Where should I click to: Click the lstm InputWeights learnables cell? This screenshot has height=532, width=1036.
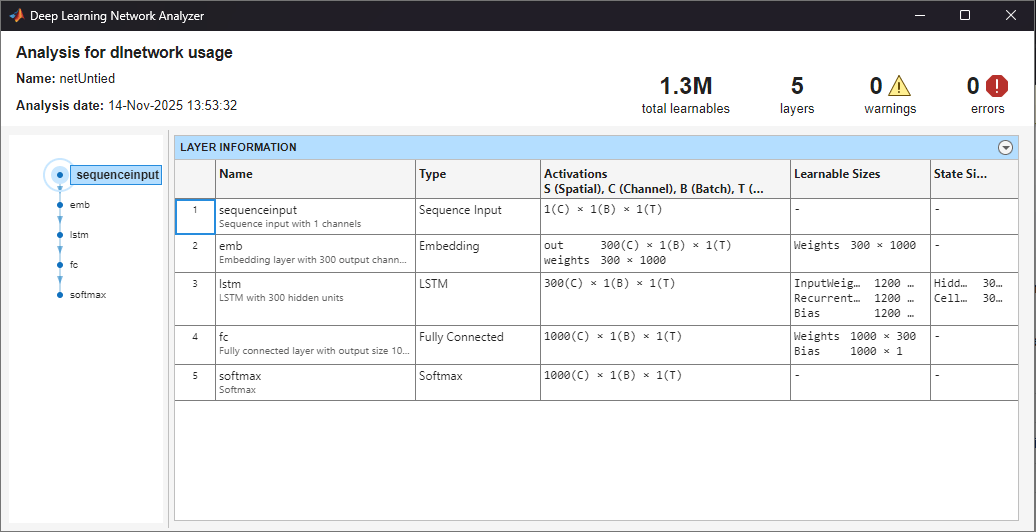(x=860, y=299)
